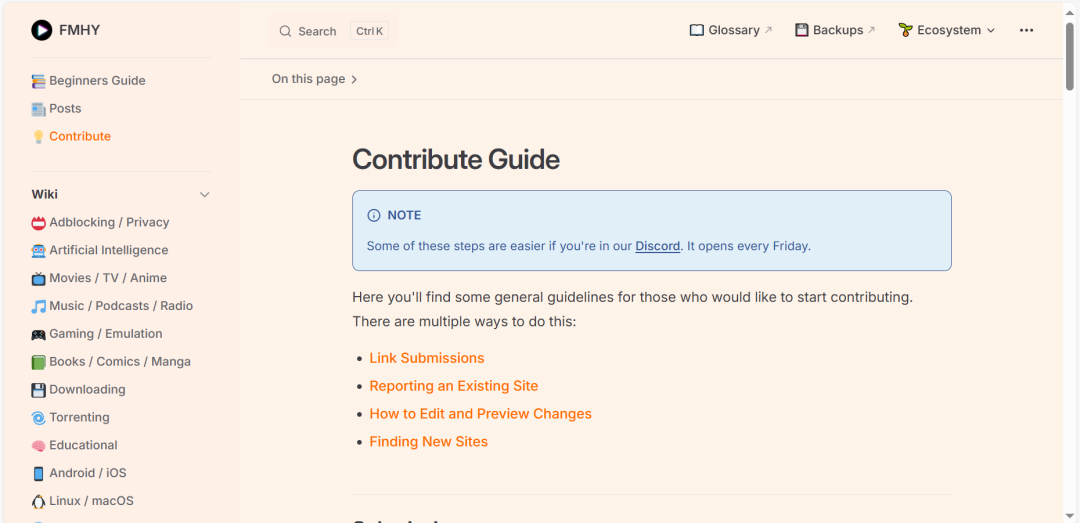Click the Beginners Guide books icon
This screenshot has width=1080, height=523.
[38, 81]
